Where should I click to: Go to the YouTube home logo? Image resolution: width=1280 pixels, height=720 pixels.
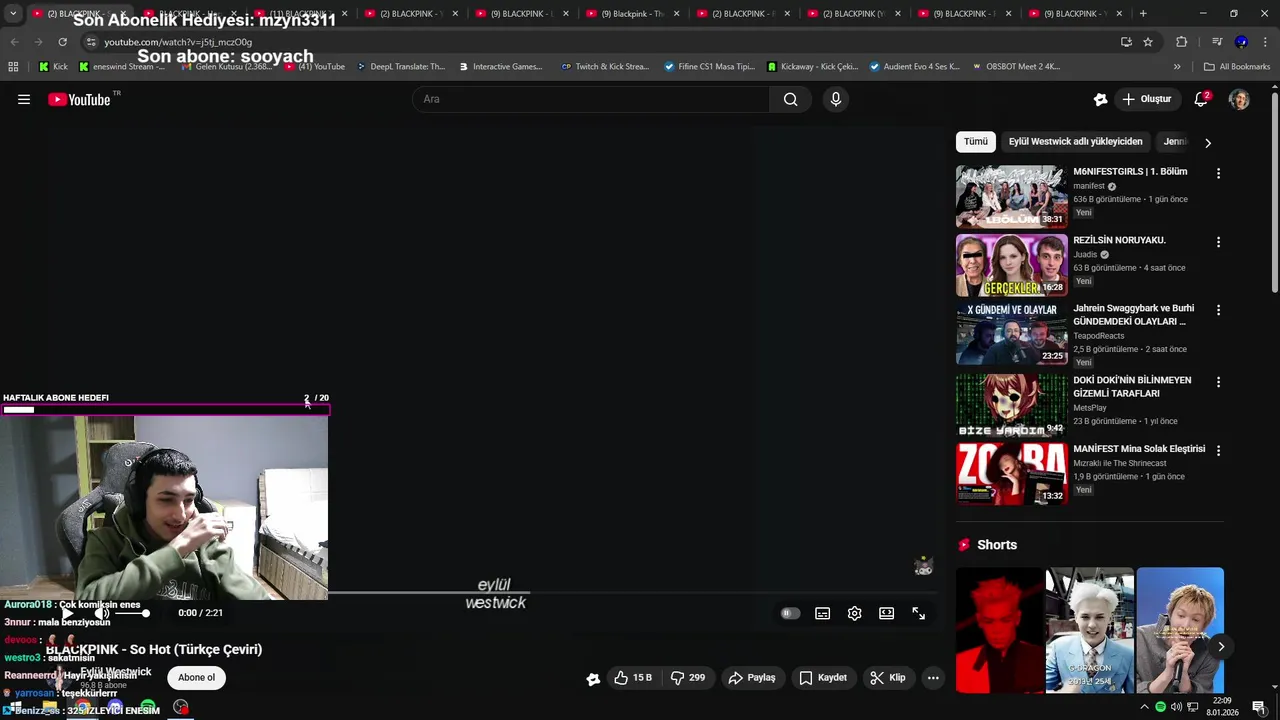coord(79,99)
